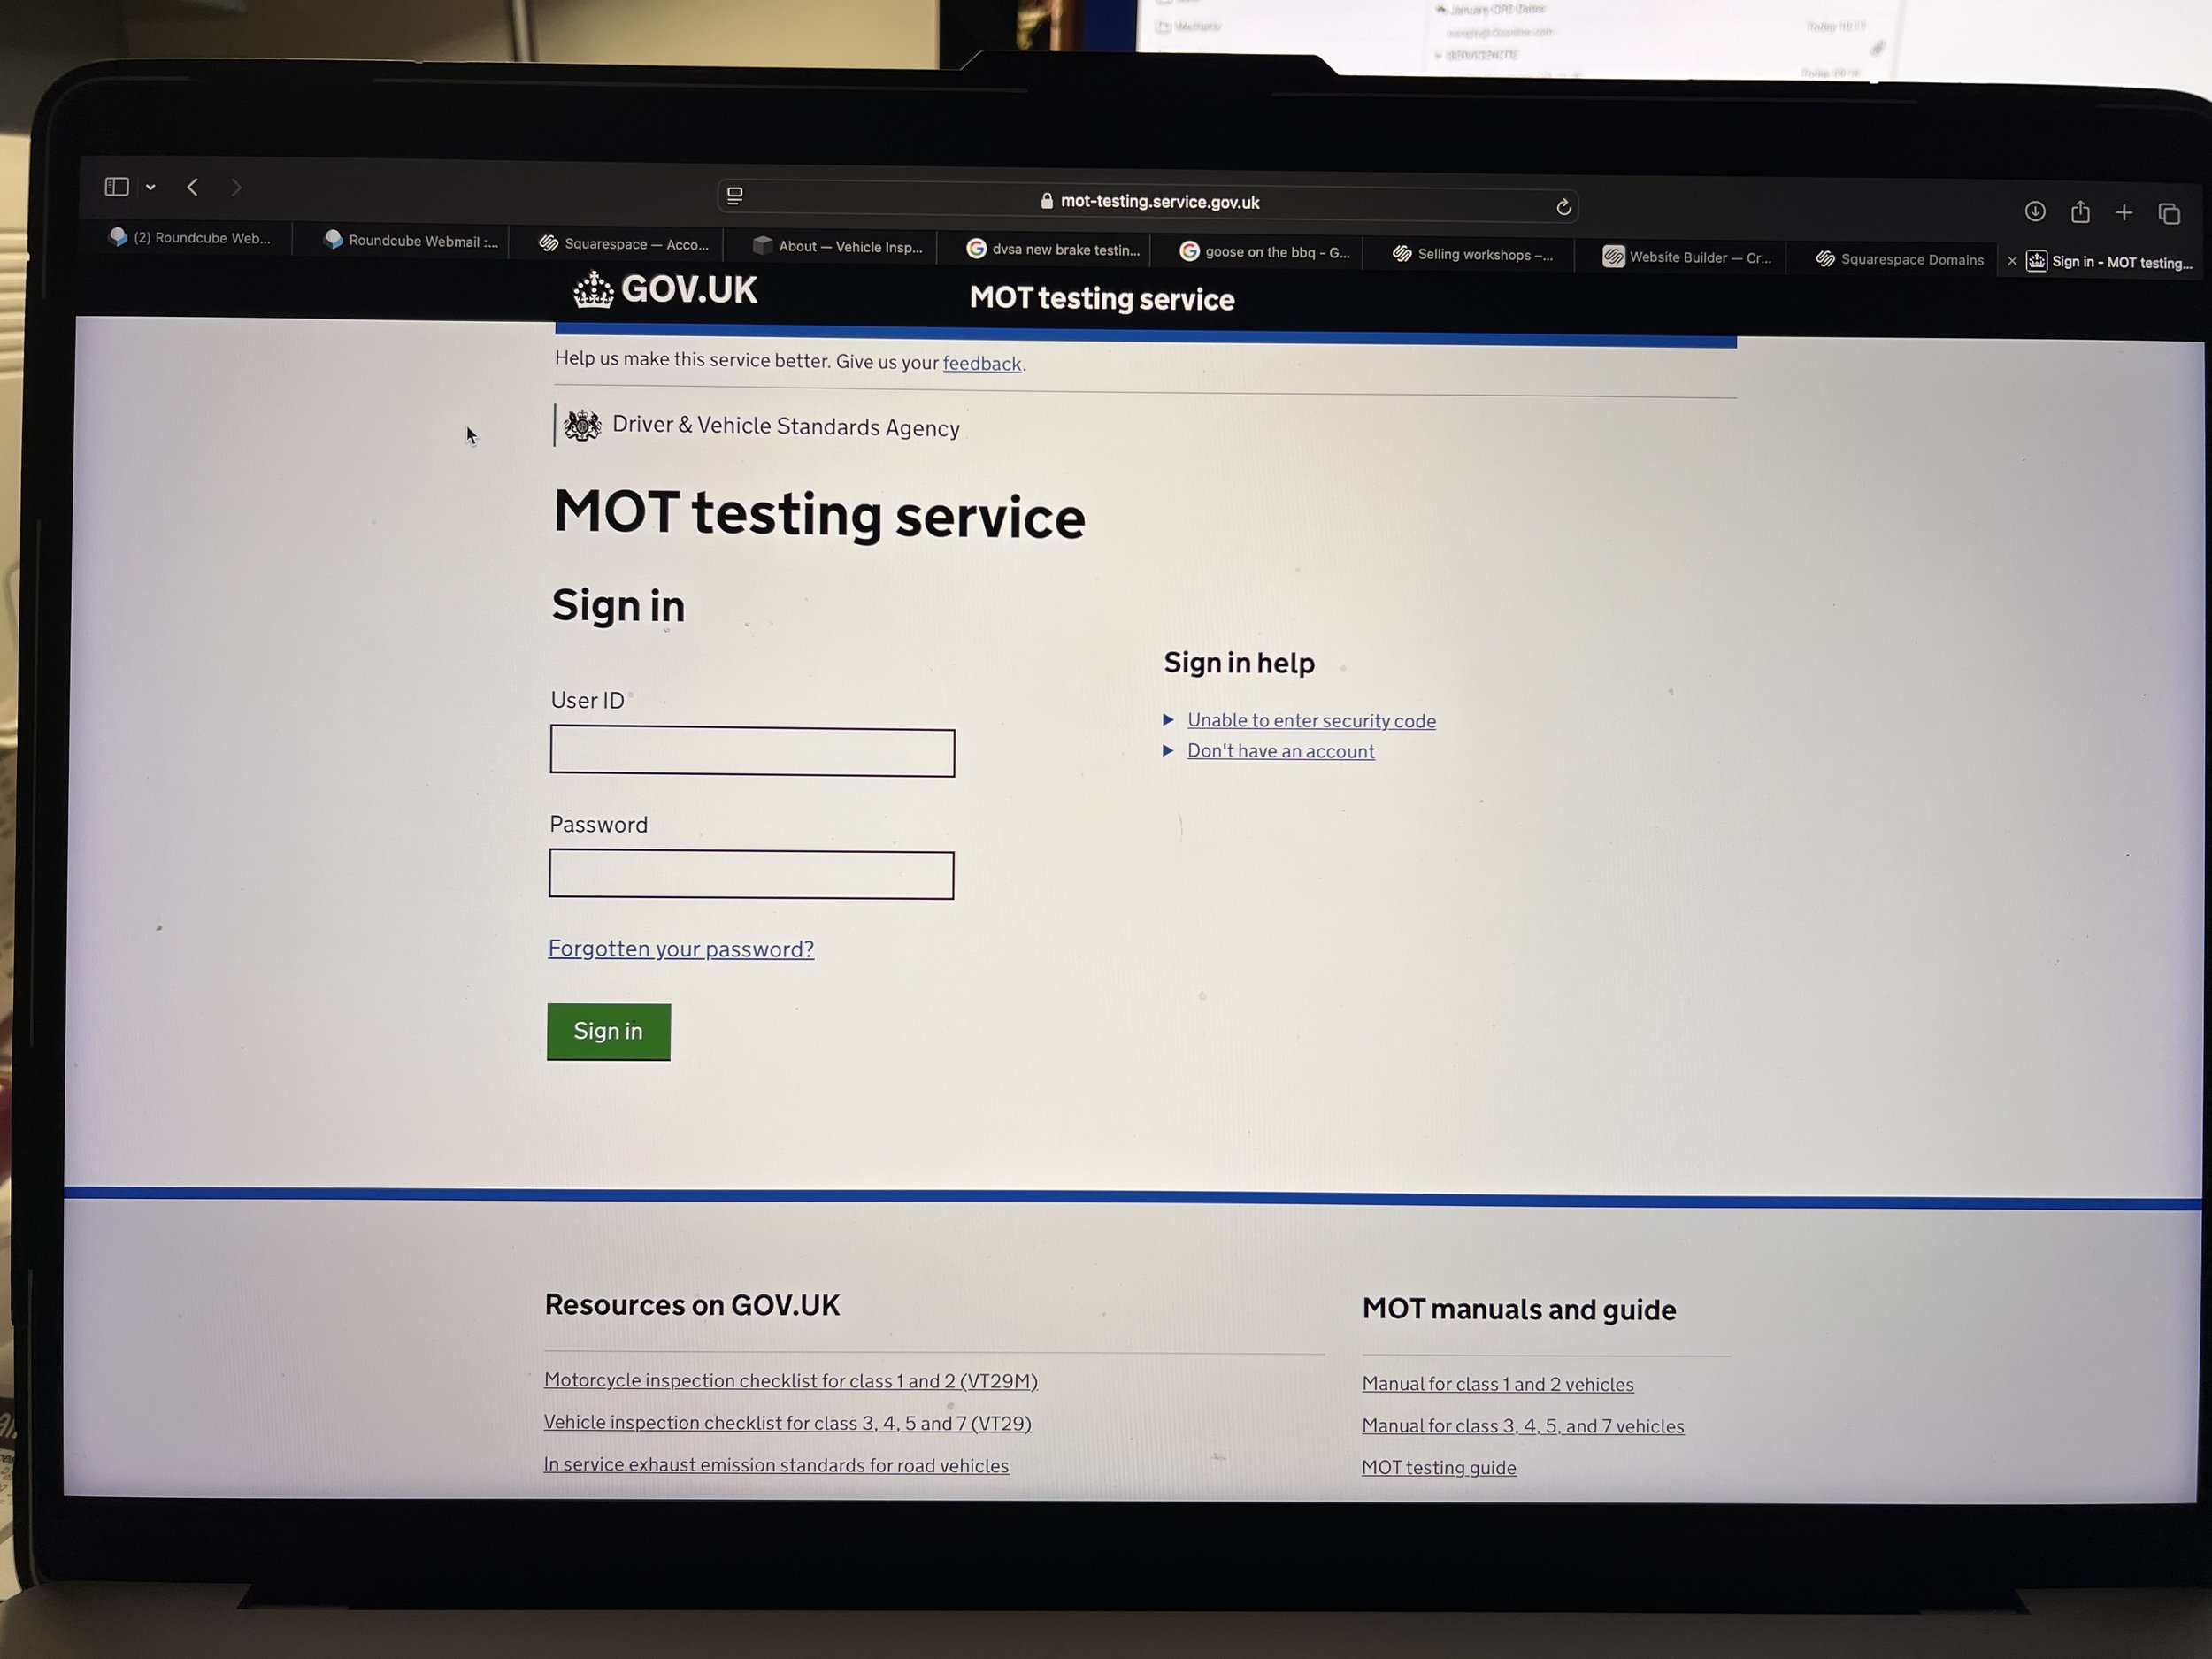Click the padlock icon in the address bar

click(x=1047, y=201)
